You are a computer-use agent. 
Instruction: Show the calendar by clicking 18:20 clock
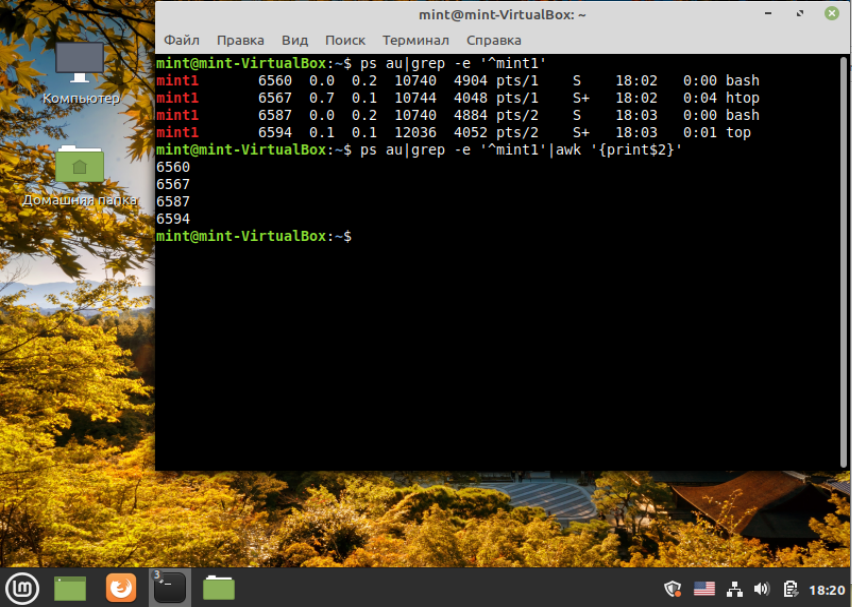(827, 590)
